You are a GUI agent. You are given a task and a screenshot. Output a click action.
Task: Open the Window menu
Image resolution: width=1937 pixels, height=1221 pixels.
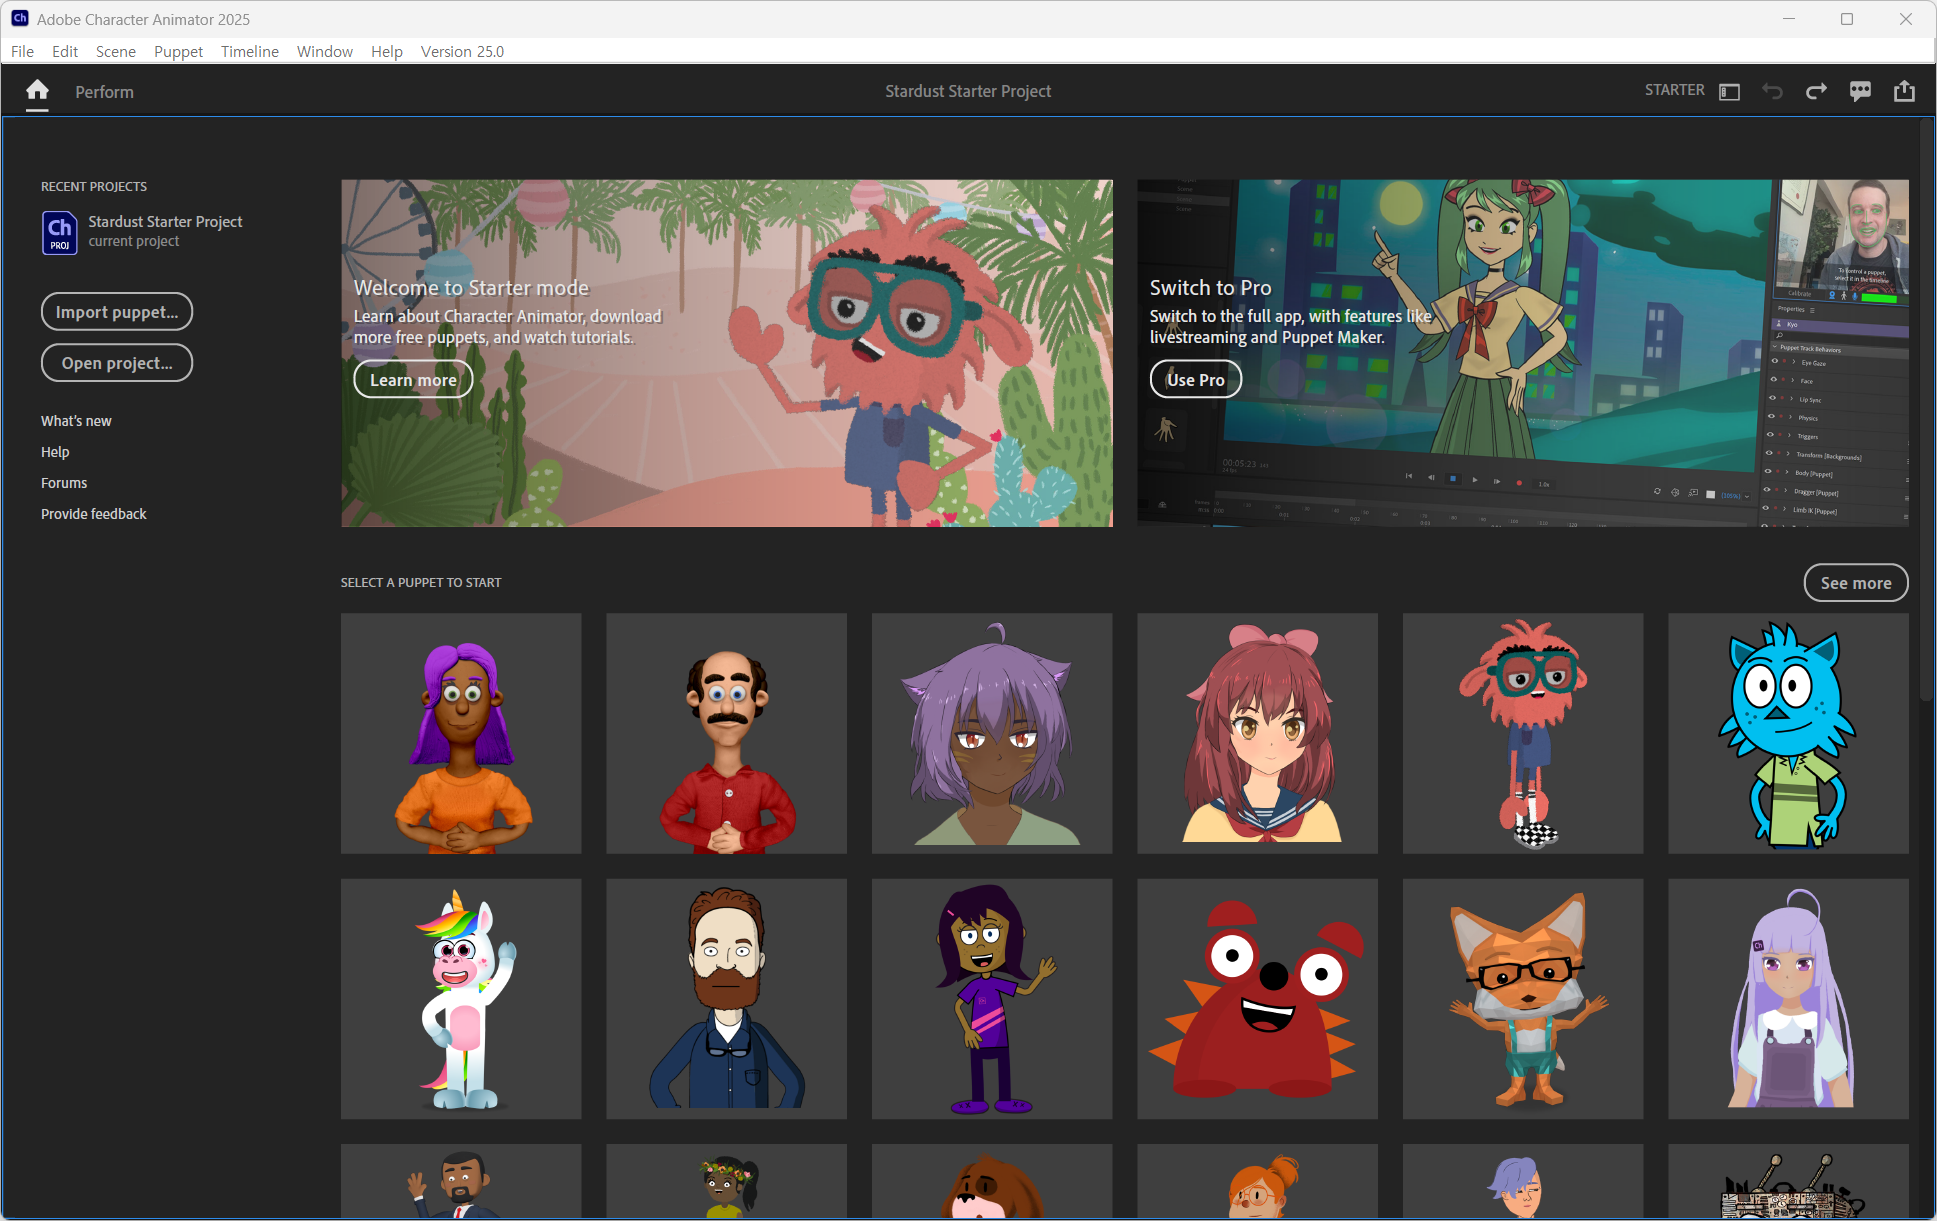click(x=324, y=51)
